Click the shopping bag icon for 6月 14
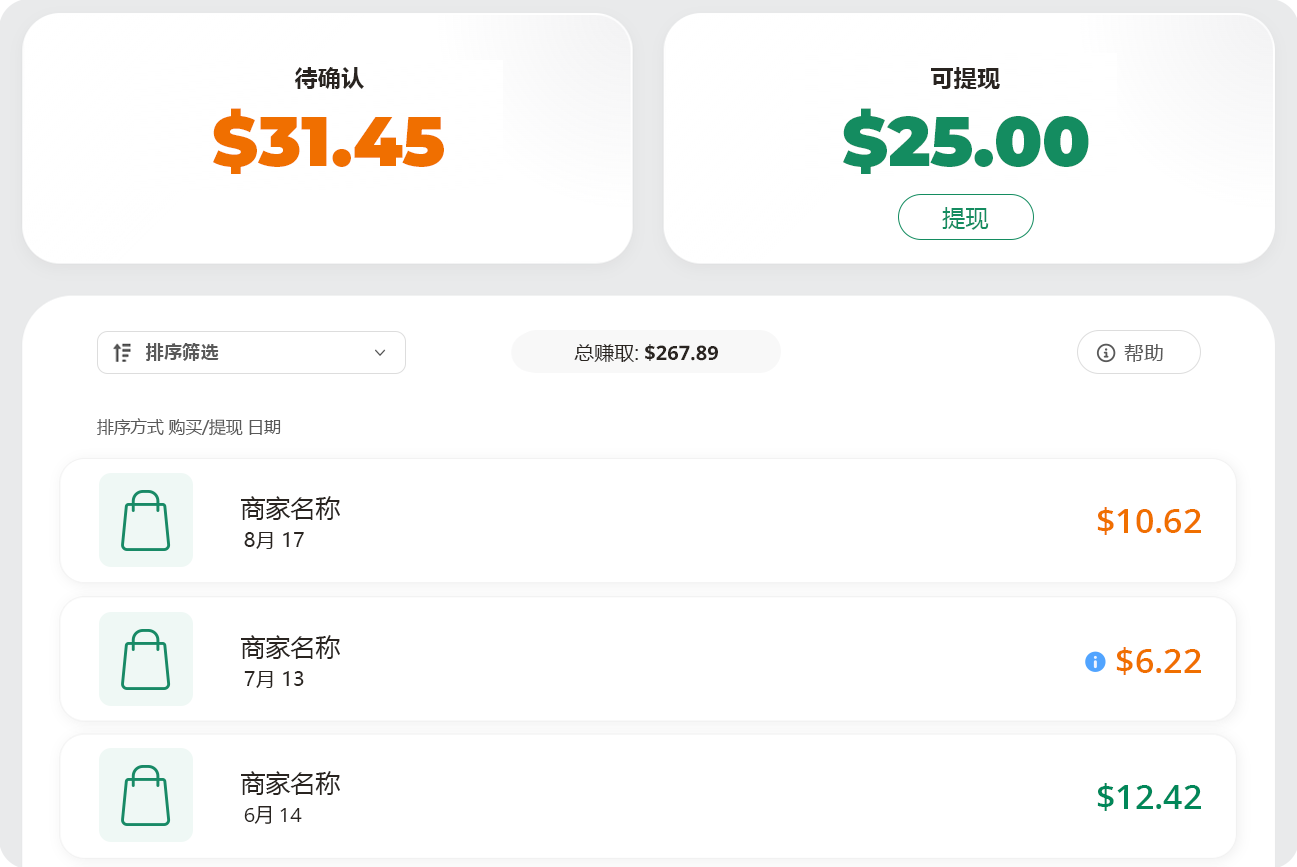This screenshot has height=867, width=1297. click(146, 795)
